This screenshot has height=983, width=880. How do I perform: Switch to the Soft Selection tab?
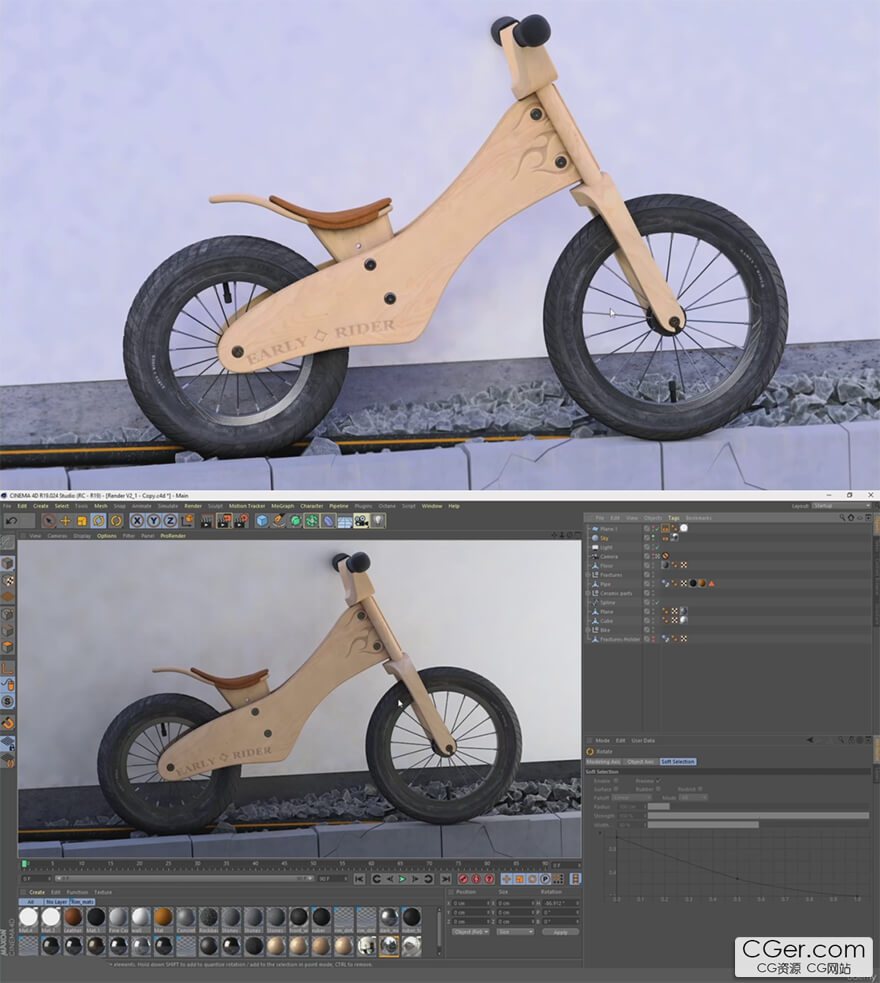[x=678, y=762]
